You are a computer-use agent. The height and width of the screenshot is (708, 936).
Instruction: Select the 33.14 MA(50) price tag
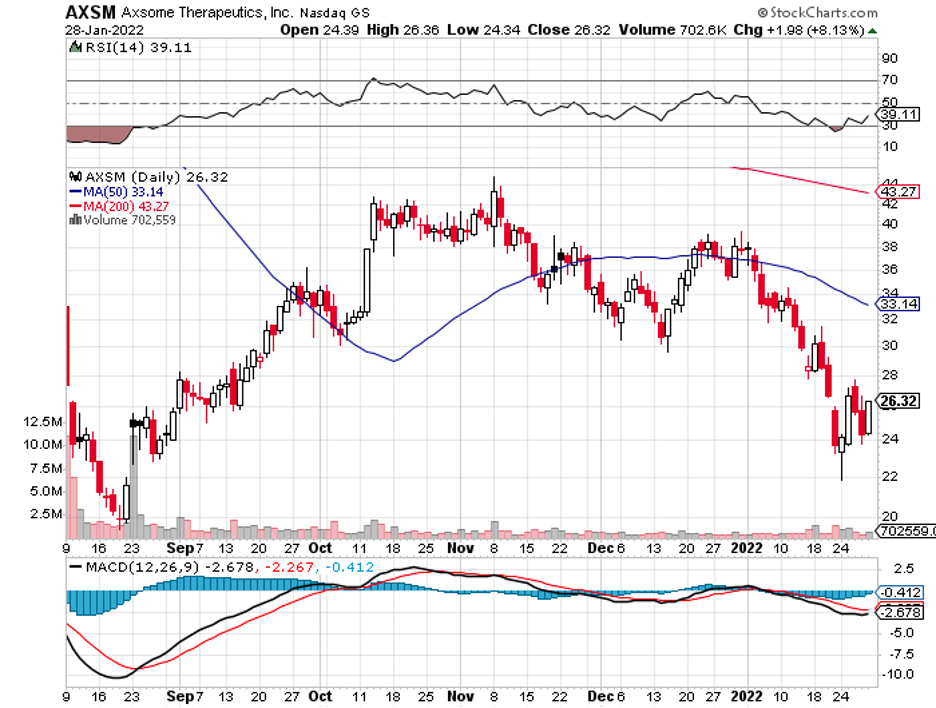click(x=895, y=303)
